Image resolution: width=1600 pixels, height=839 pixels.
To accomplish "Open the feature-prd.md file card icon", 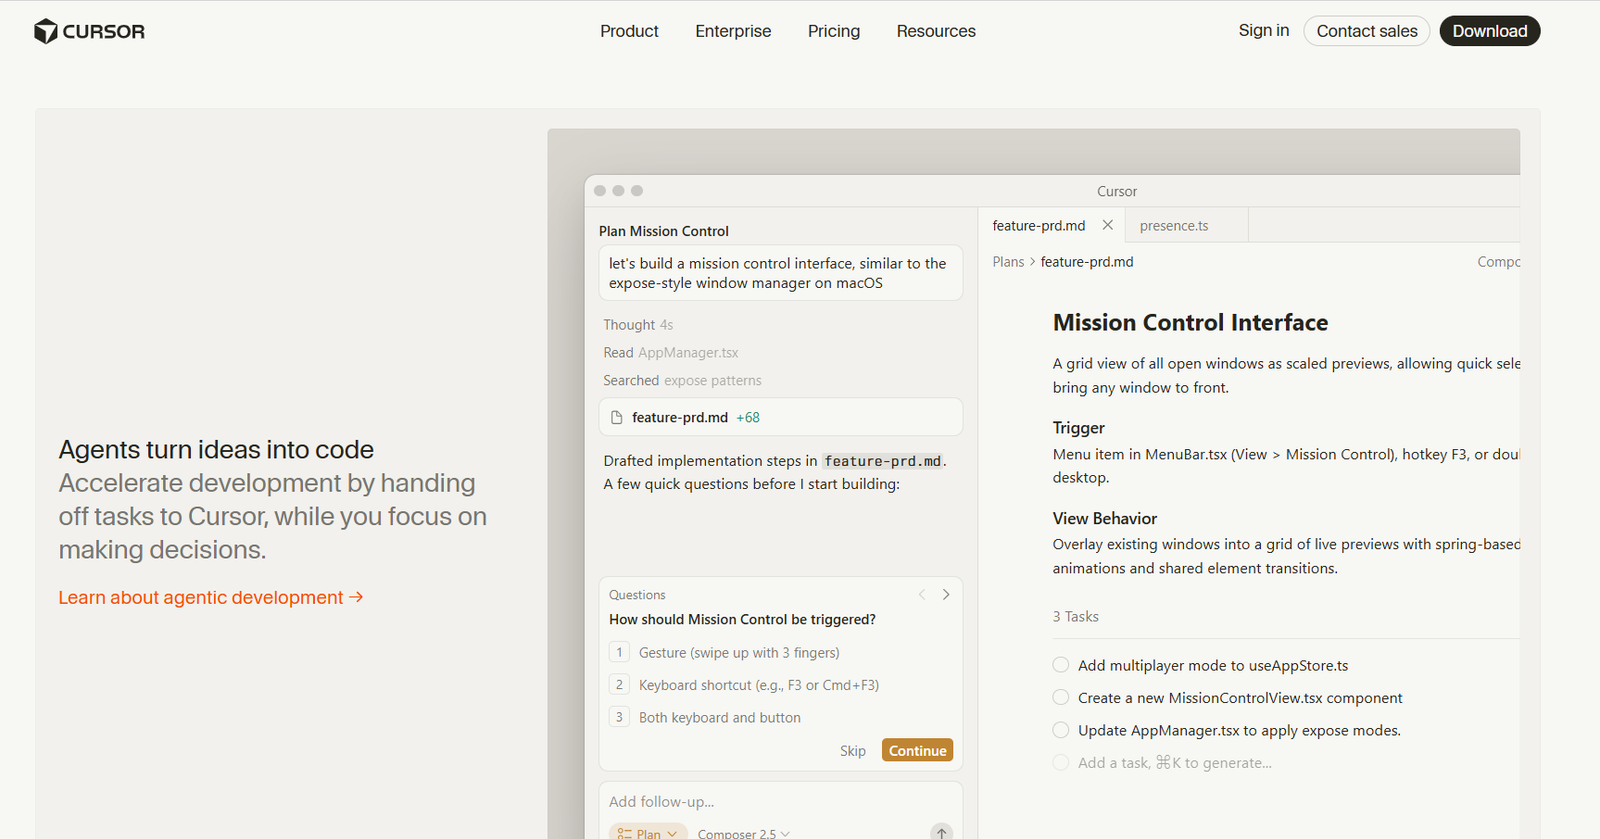I will point(616,418).
